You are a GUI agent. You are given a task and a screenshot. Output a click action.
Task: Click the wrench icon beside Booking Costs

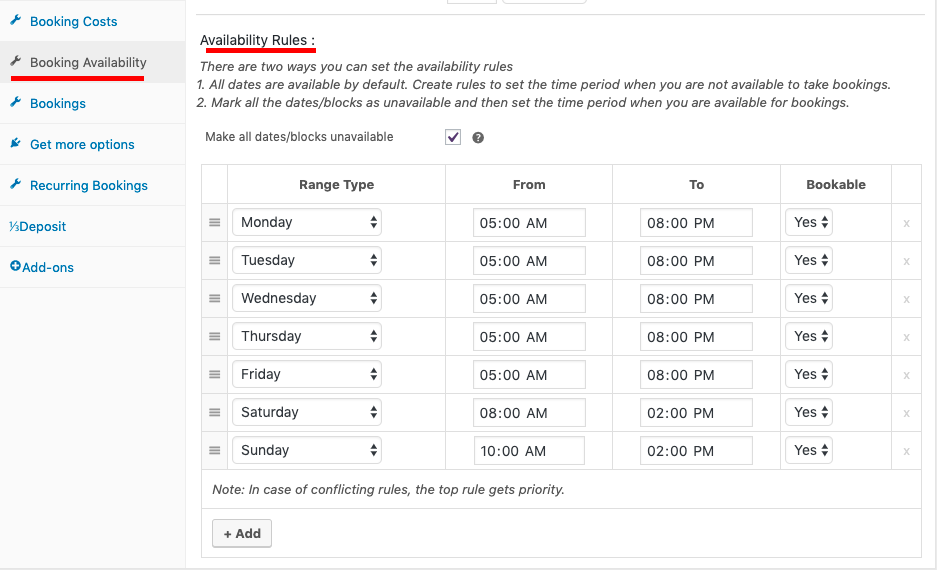coord(16,20)
